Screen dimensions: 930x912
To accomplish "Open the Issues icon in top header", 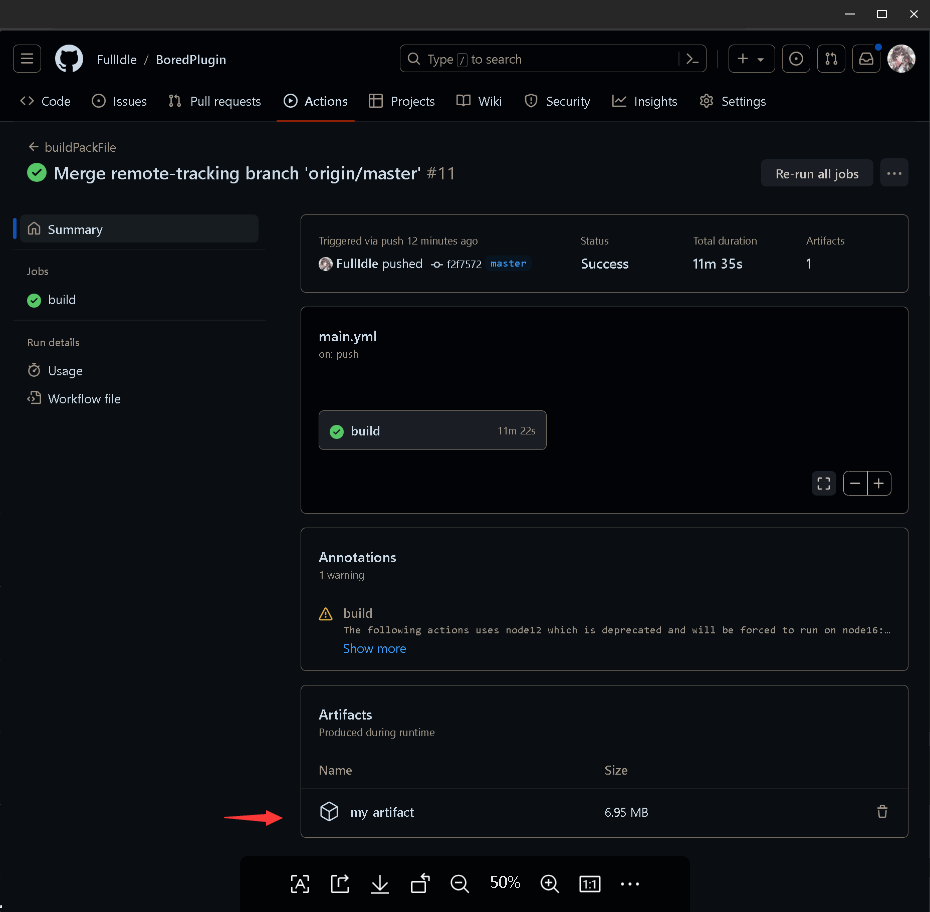I will click(x=796, y=59).
